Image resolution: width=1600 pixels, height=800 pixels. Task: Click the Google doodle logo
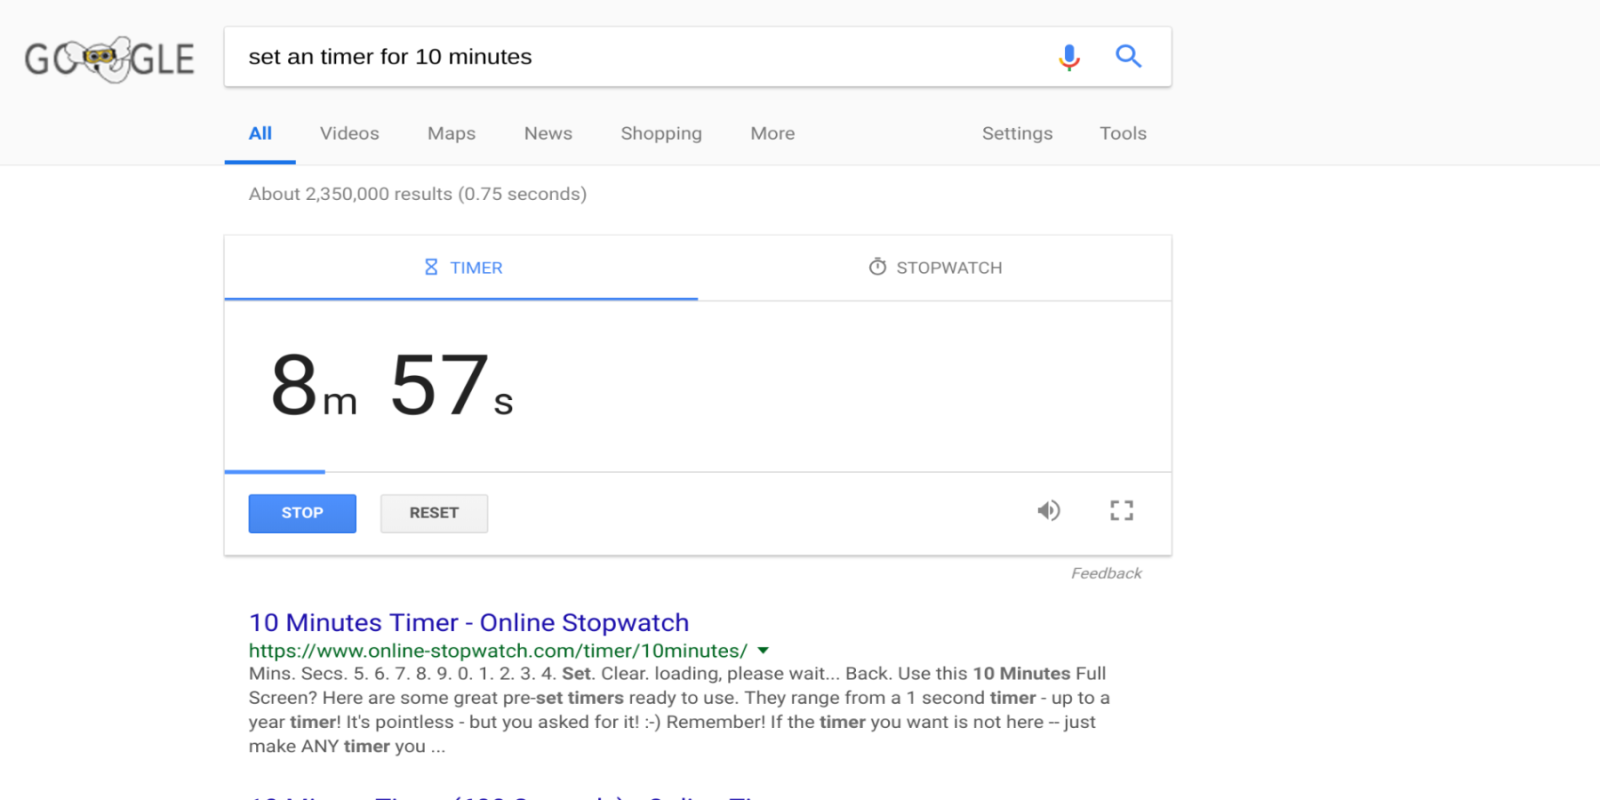(x=109, y=59)
